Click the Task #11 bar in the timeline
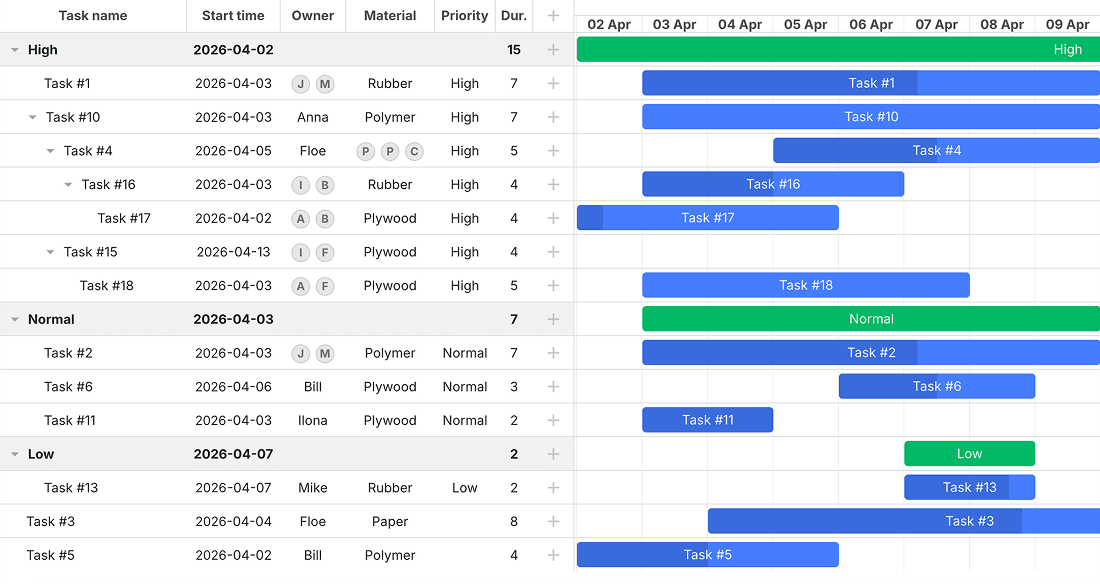Viewport: 1100px width, 584px height. (x=708, y=420)
